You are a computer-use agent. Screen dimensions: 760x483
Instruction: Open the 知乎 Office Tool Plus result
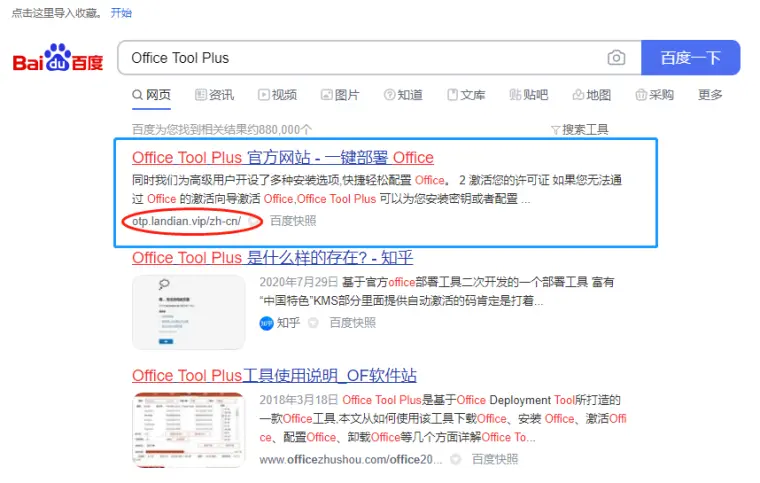point(272,257)
